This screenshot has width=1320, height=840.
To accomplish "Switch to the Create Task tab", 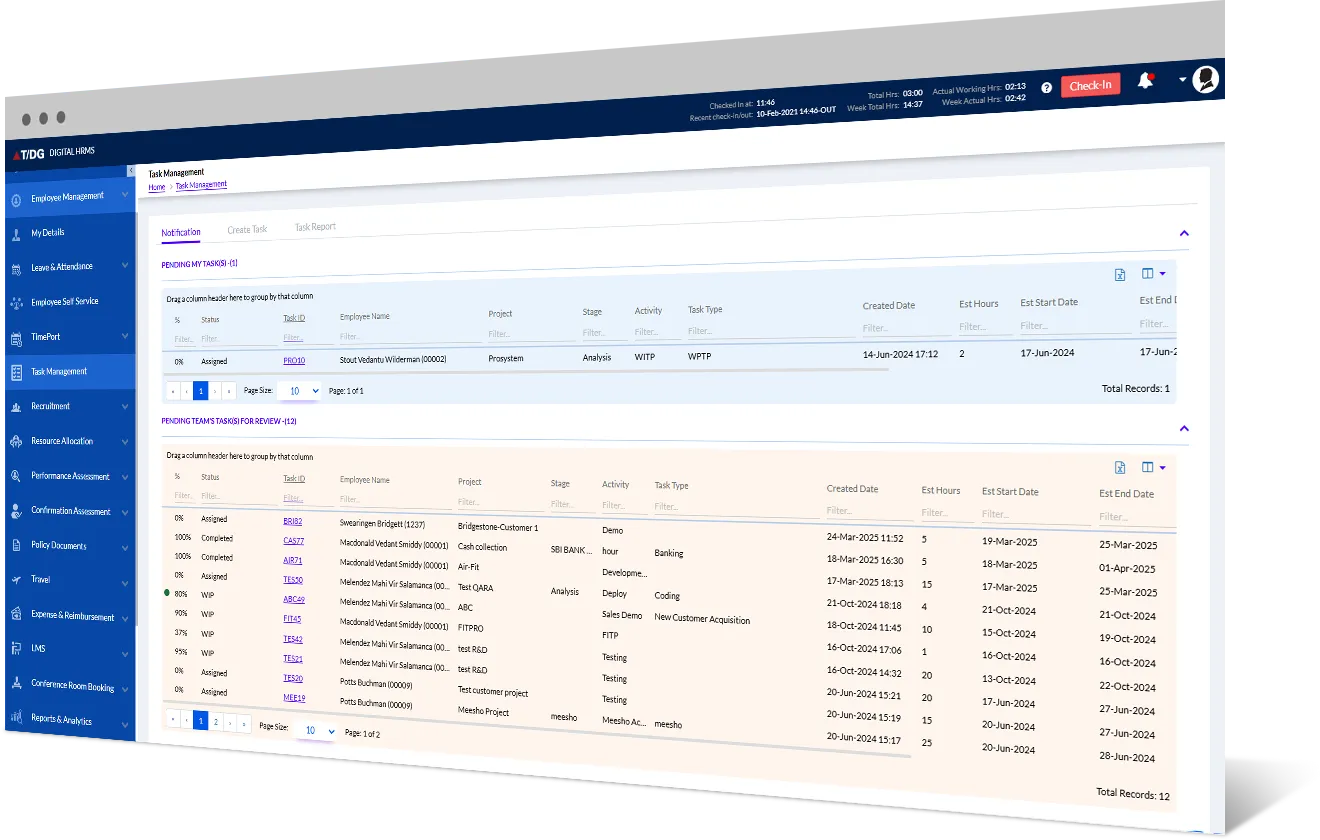I will click(247, 230).
